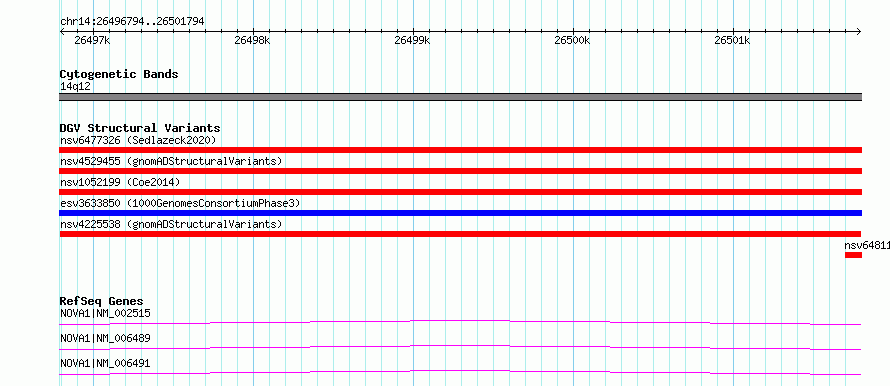Click the 26500k ruler tick label
The height and width of the screenshot is (386, 890).
[x=573, y=40]
